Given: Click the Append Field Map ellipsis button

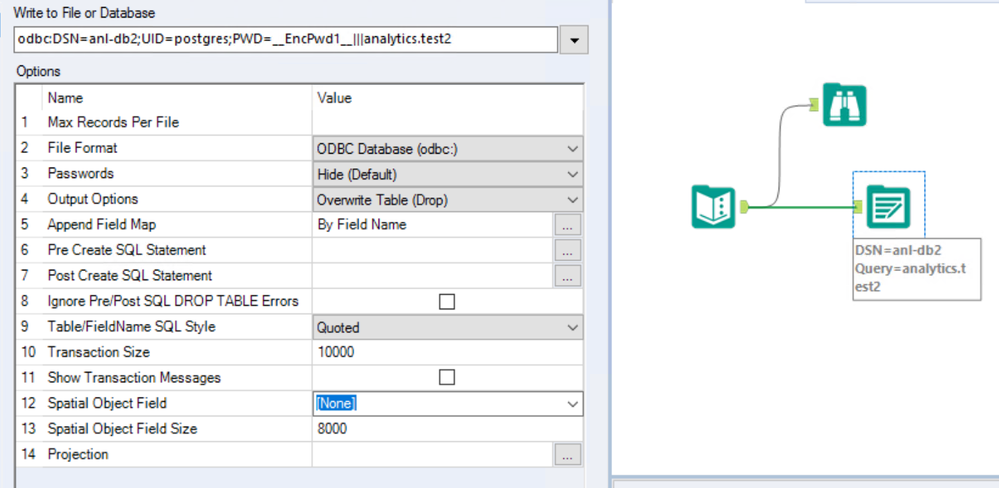Looking at the screenshot, I should (x=568, y=225).
